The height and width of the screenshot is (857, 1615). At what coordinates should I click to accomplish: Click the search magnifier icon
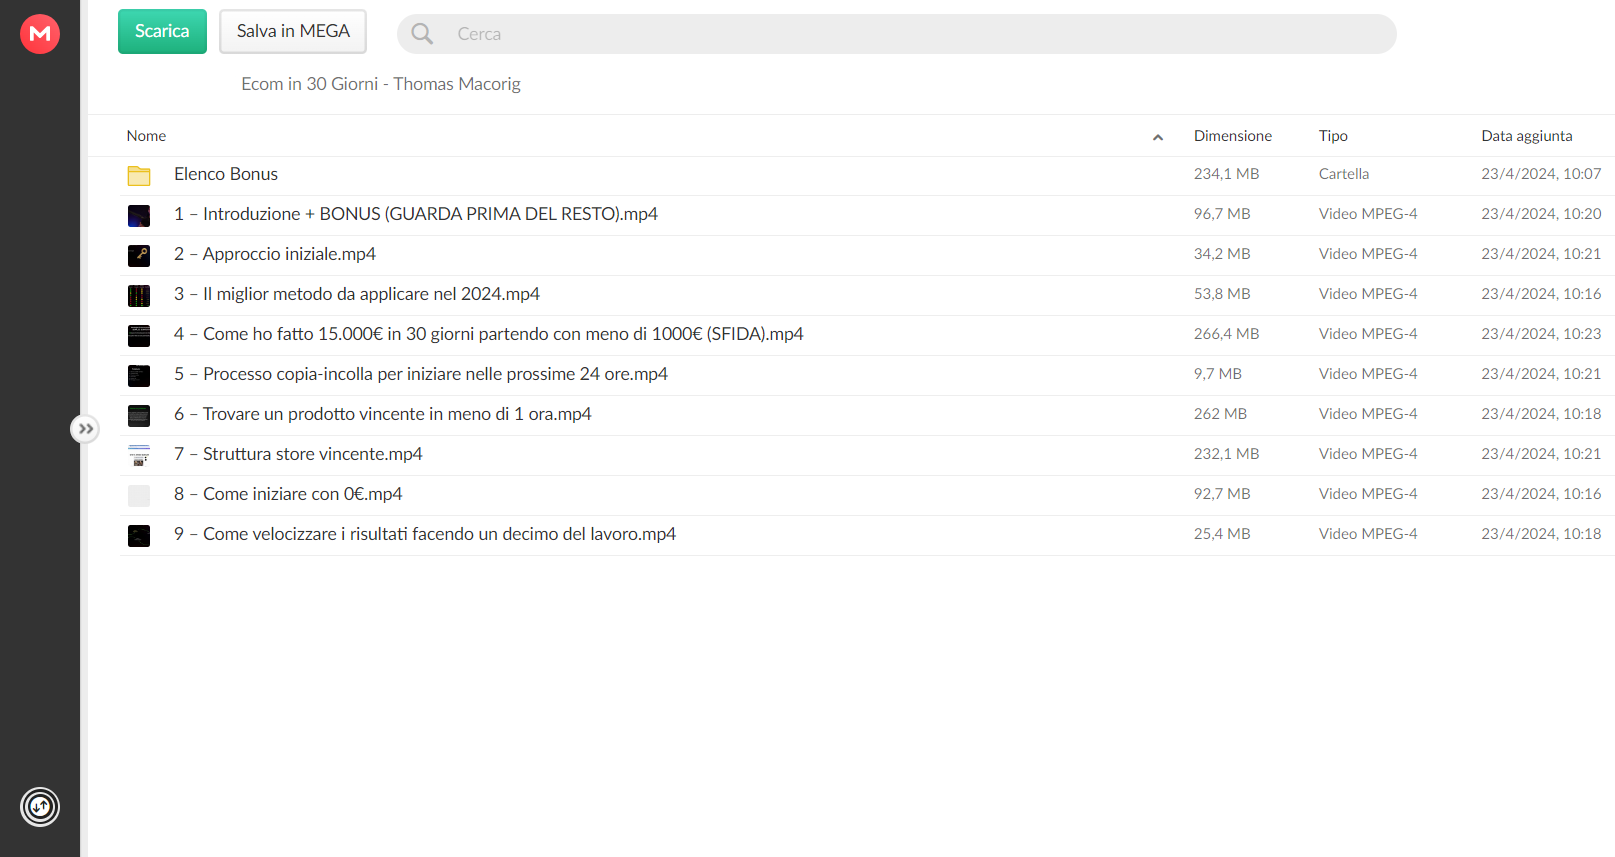tap(422, 34)
